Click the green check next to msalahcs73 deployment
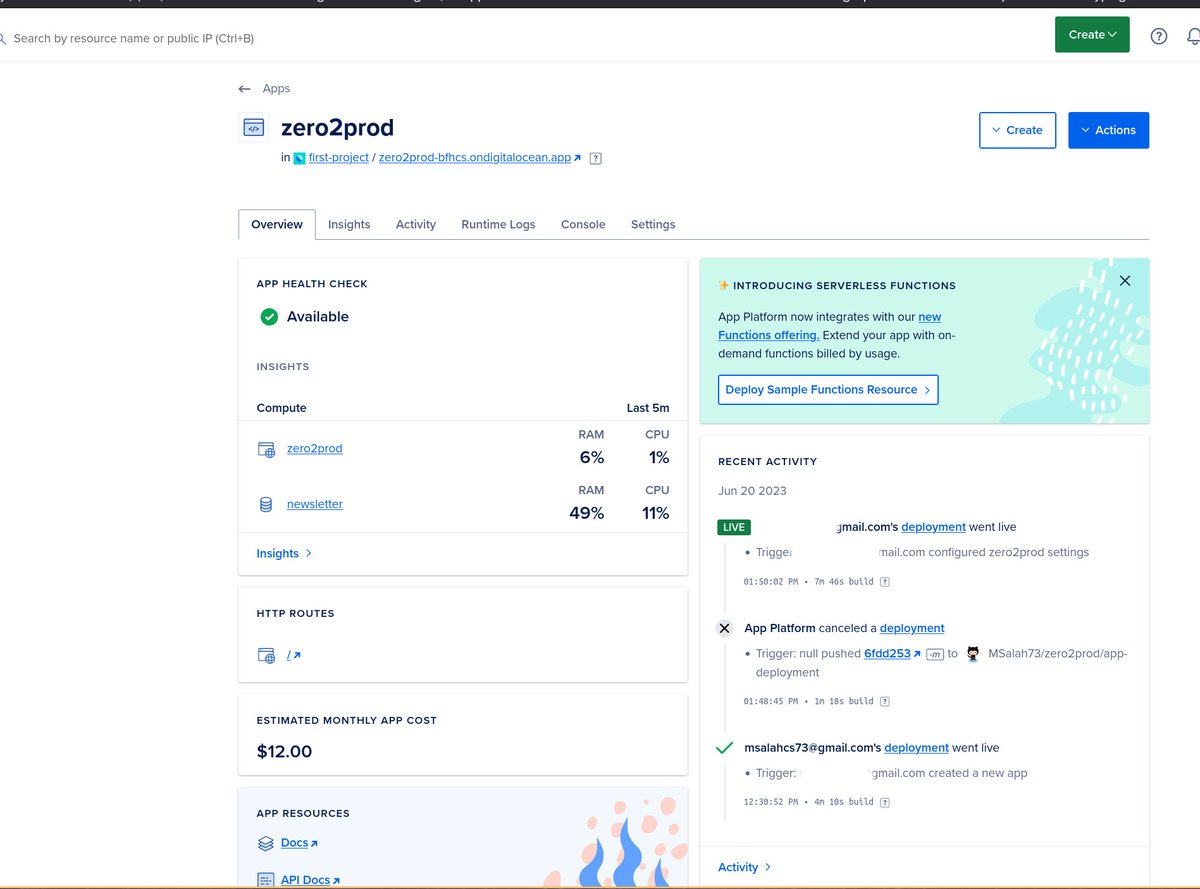The width and height of the screenshot is (1200, 889). (x=725, y=748)
